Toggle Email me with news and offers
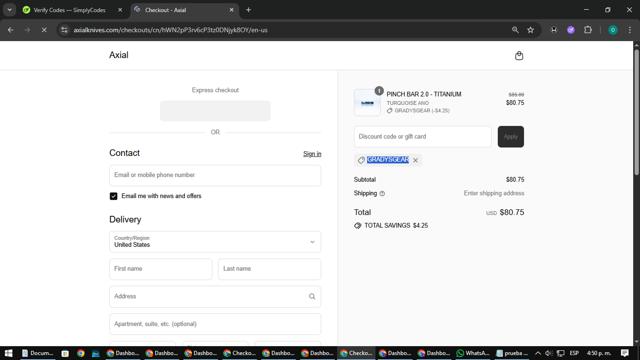Viewport: 640px width, 360px height. (x=113, y=196)
